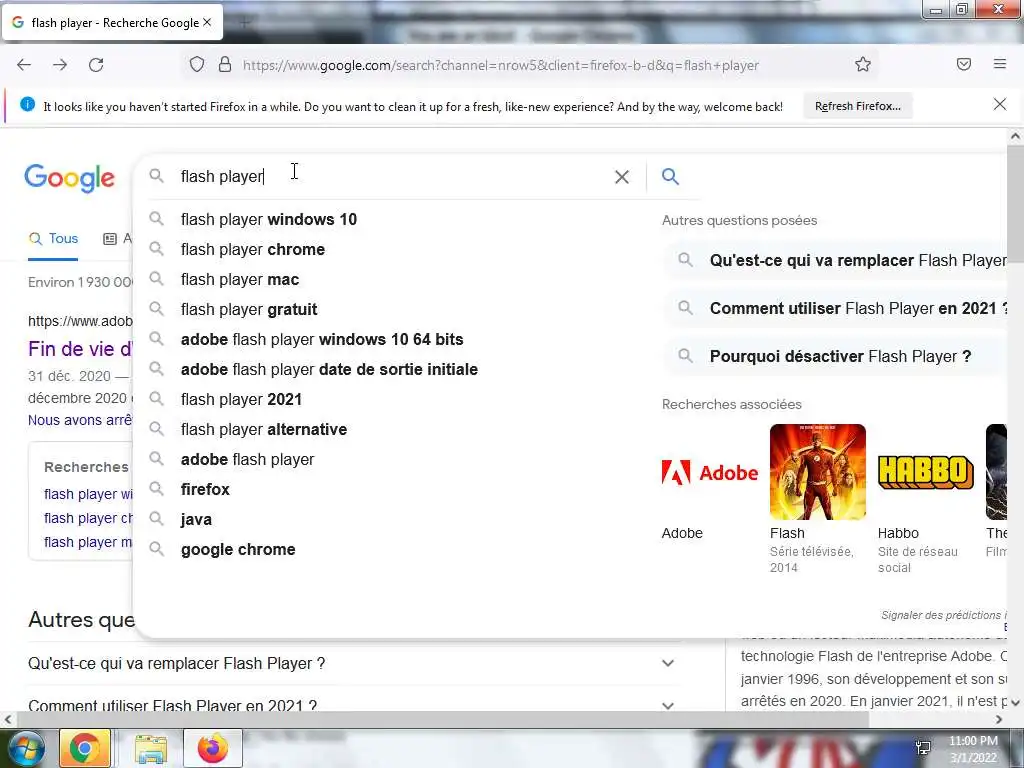This screenshot has width=1024, height=768.
Task: Click the padlock site info icon
Action: [x=225, y=65]
